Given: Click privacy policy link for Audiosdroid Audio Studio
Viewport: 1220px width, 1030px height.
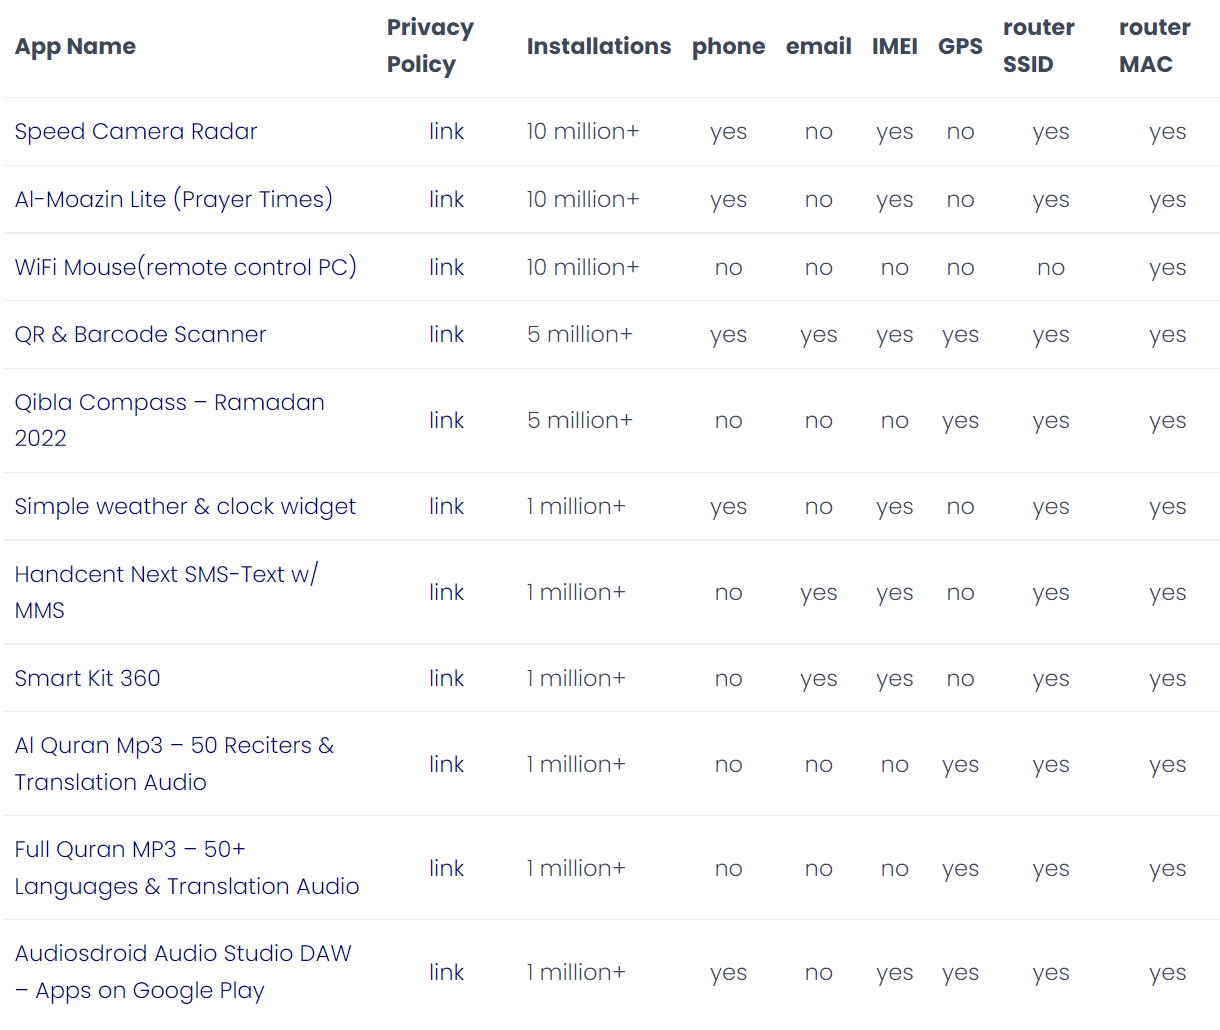Looking at the screenshot, I should click(x=446, y=973).
